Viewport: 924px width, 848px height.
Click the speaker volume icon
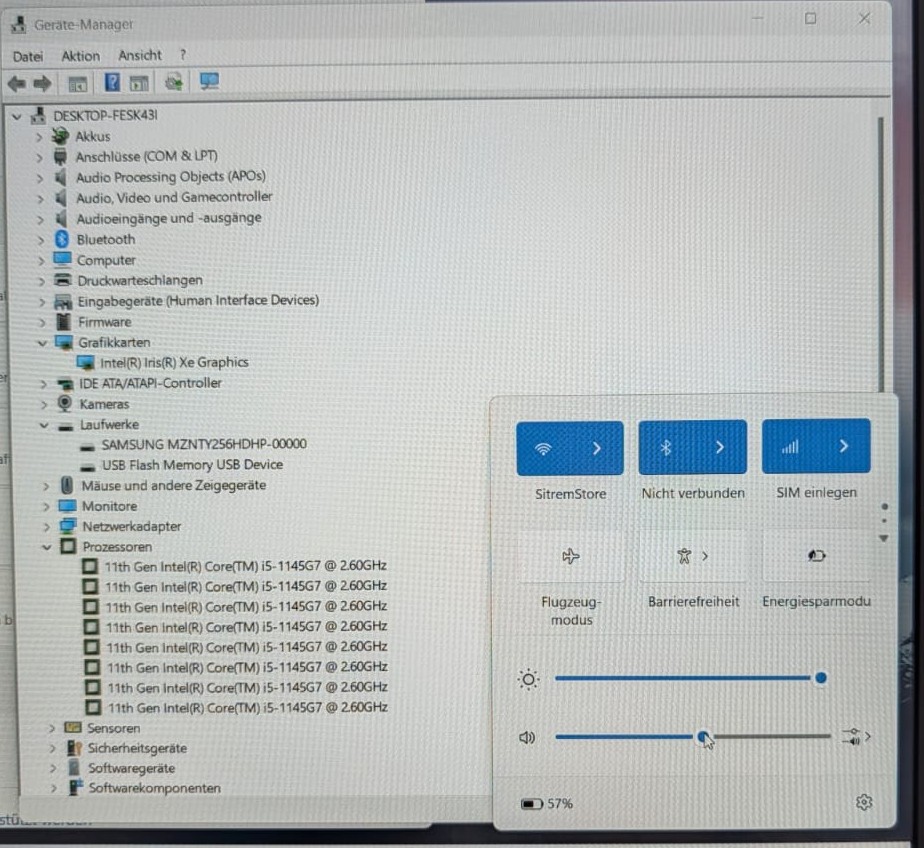pos(527,737)
